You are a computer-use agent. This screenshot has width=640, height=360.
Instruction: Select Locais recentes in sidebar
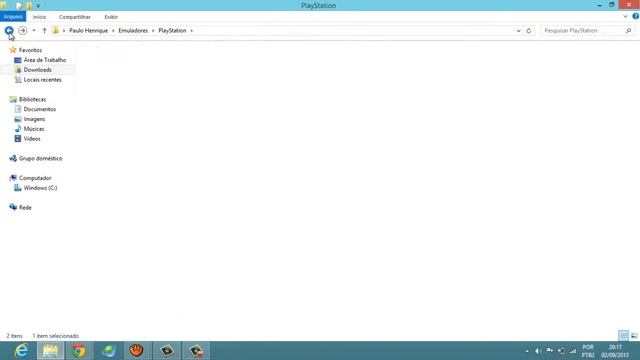coord(42,80)
